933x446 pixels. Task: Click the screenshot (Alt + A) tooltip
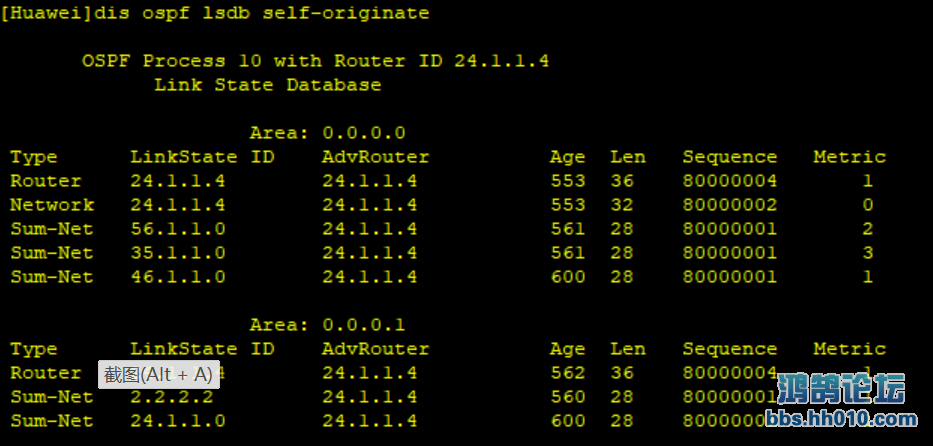[x=159, y=375]
